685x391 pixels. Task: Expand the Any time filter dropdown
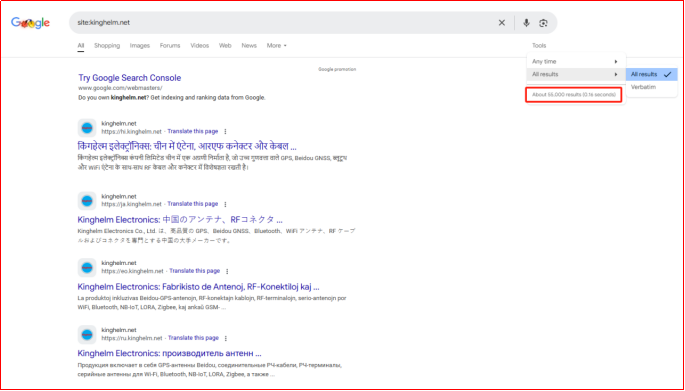576,62
